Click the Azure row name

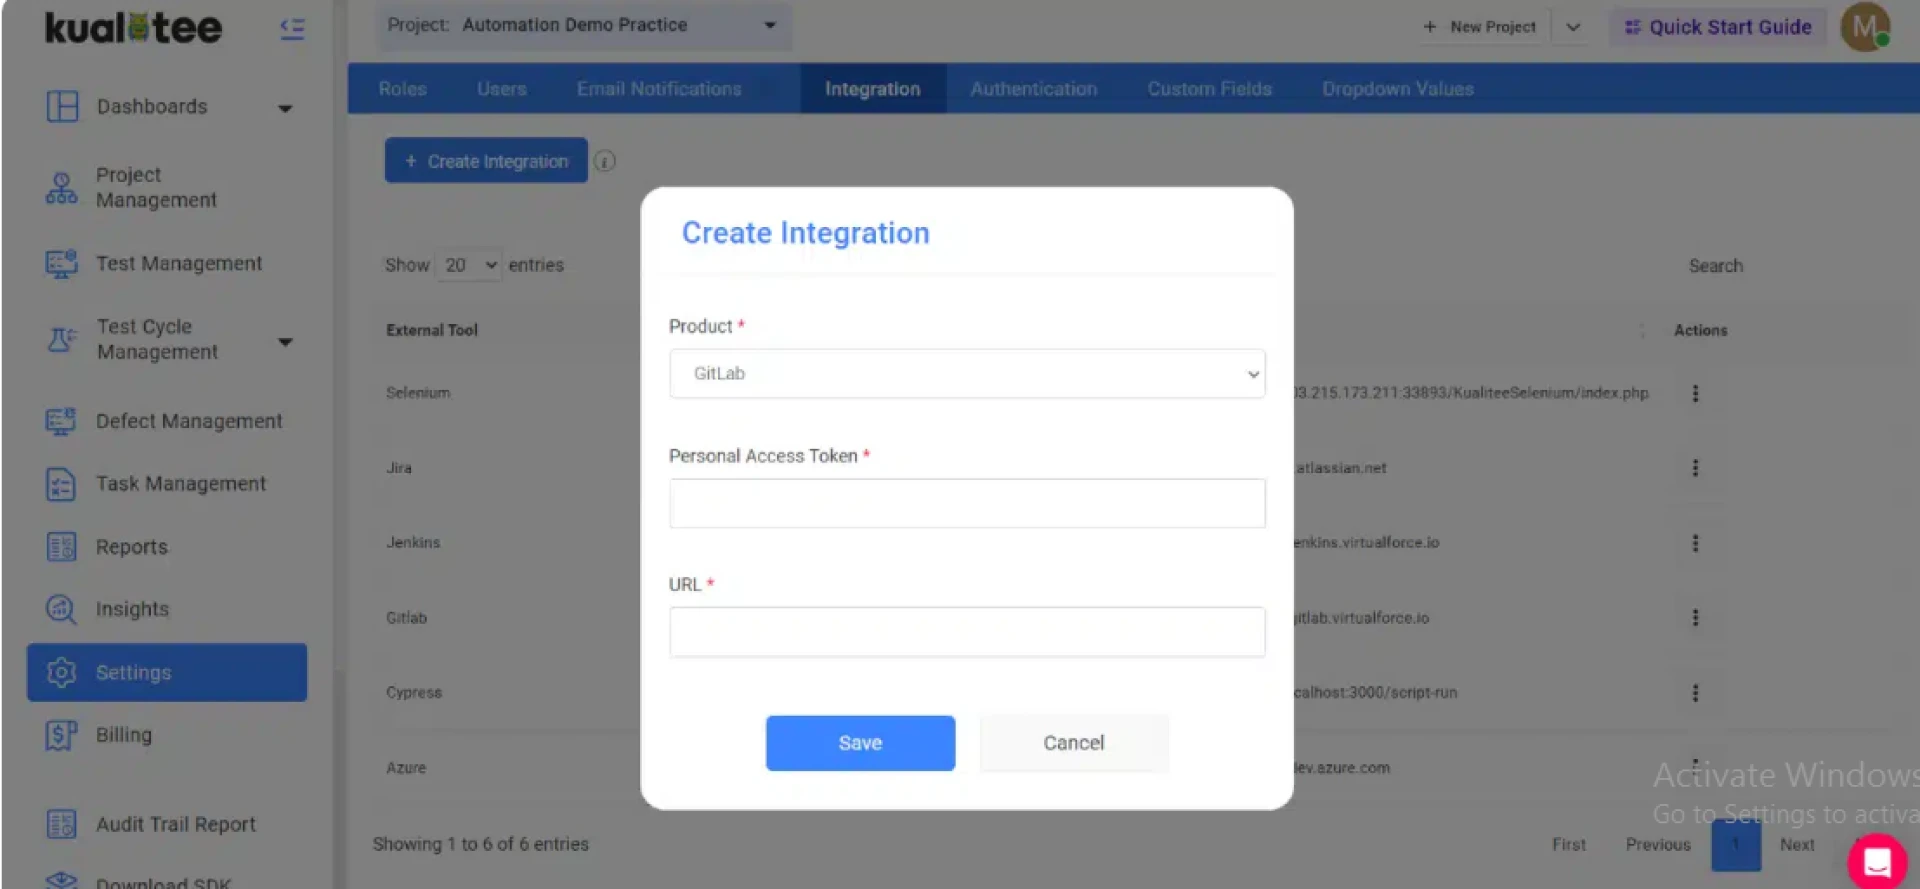pyautogui.click(x=406, y=768)
